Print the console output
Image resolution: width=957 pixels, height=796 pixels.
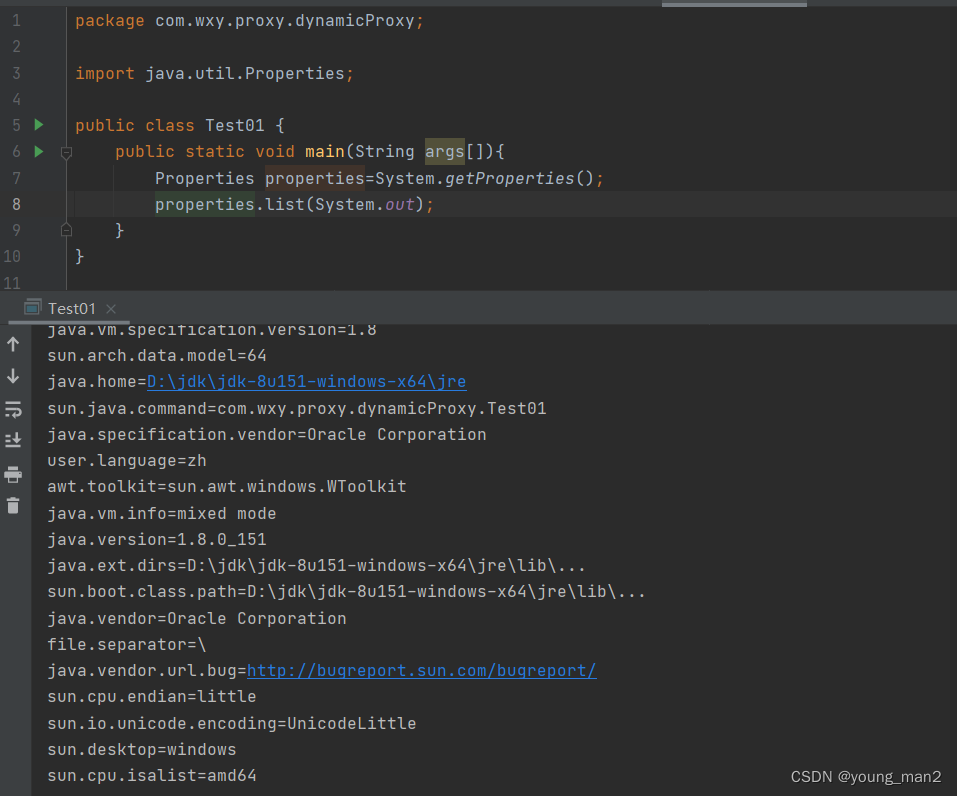coord(13,474)
